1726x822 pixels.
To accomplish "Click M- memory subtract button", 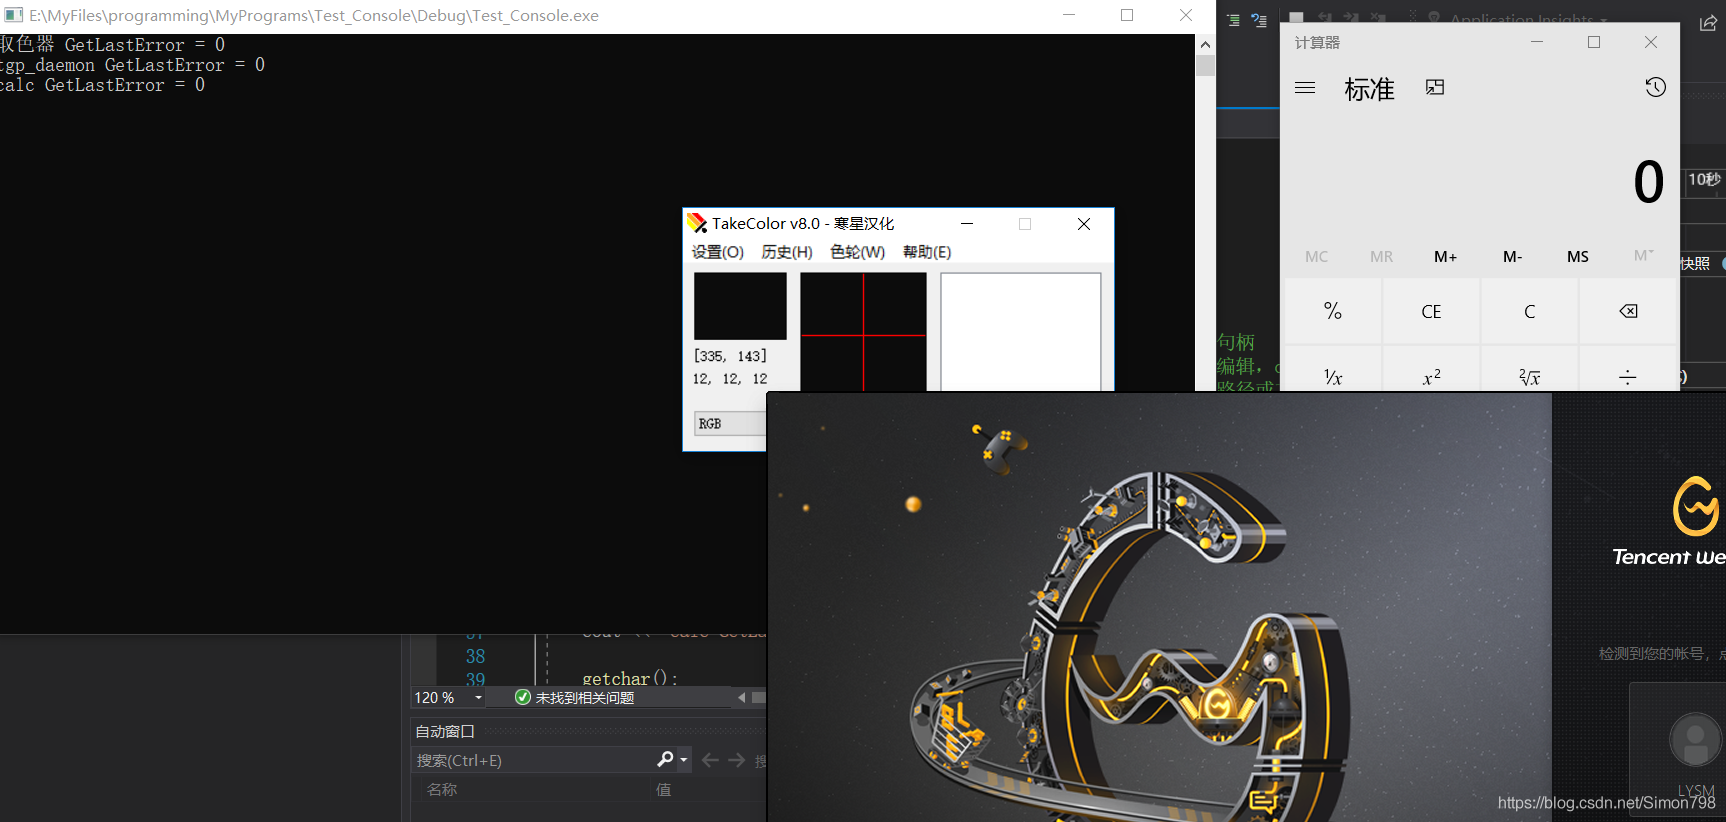I will pyautogui.click(x=1512, y=257).
